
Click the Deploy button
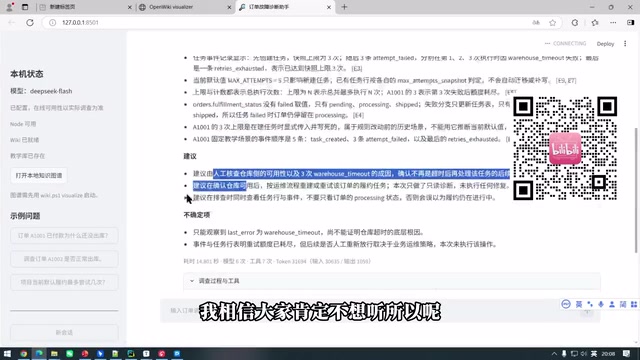605,44
